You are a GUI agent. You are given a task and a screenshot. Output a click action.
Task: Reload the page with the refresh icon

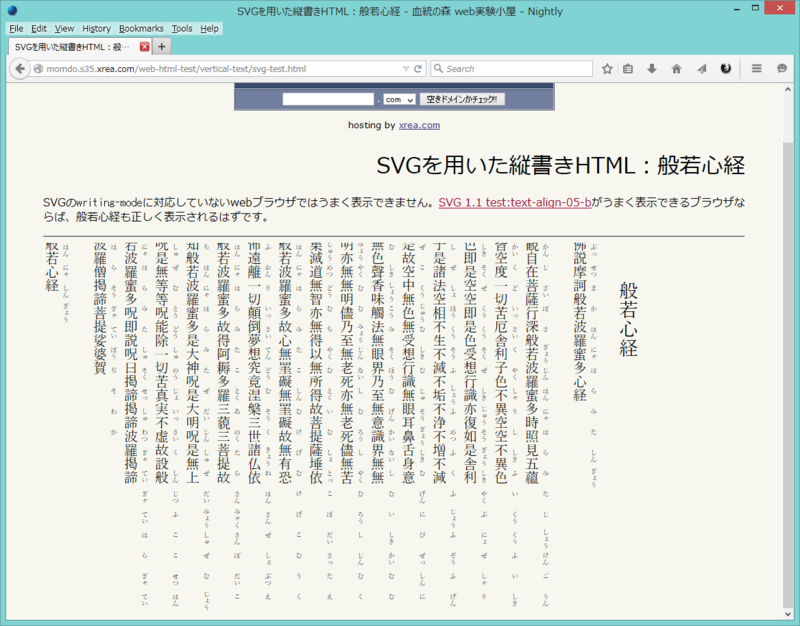tap(418, 69)
